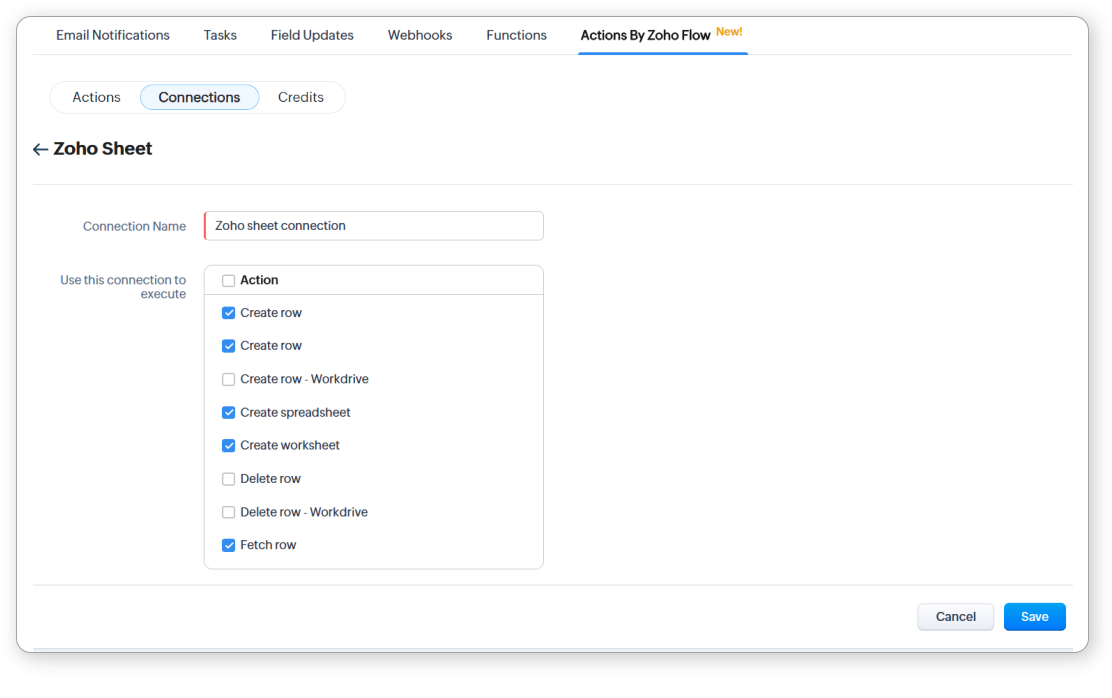Click the 'New!' badge on Zoho Flow tab

click(x=729, y=32)
